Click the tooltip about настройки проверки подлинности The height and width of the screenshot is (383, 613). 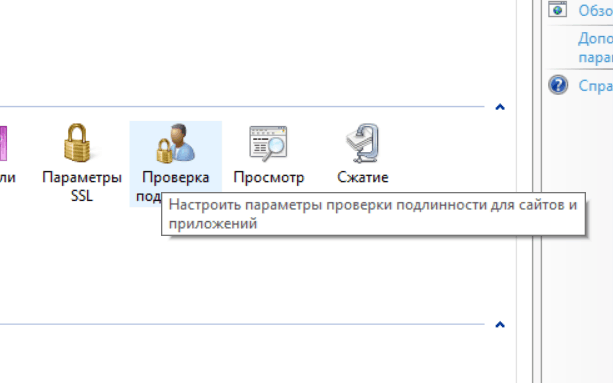coord(373,214)
